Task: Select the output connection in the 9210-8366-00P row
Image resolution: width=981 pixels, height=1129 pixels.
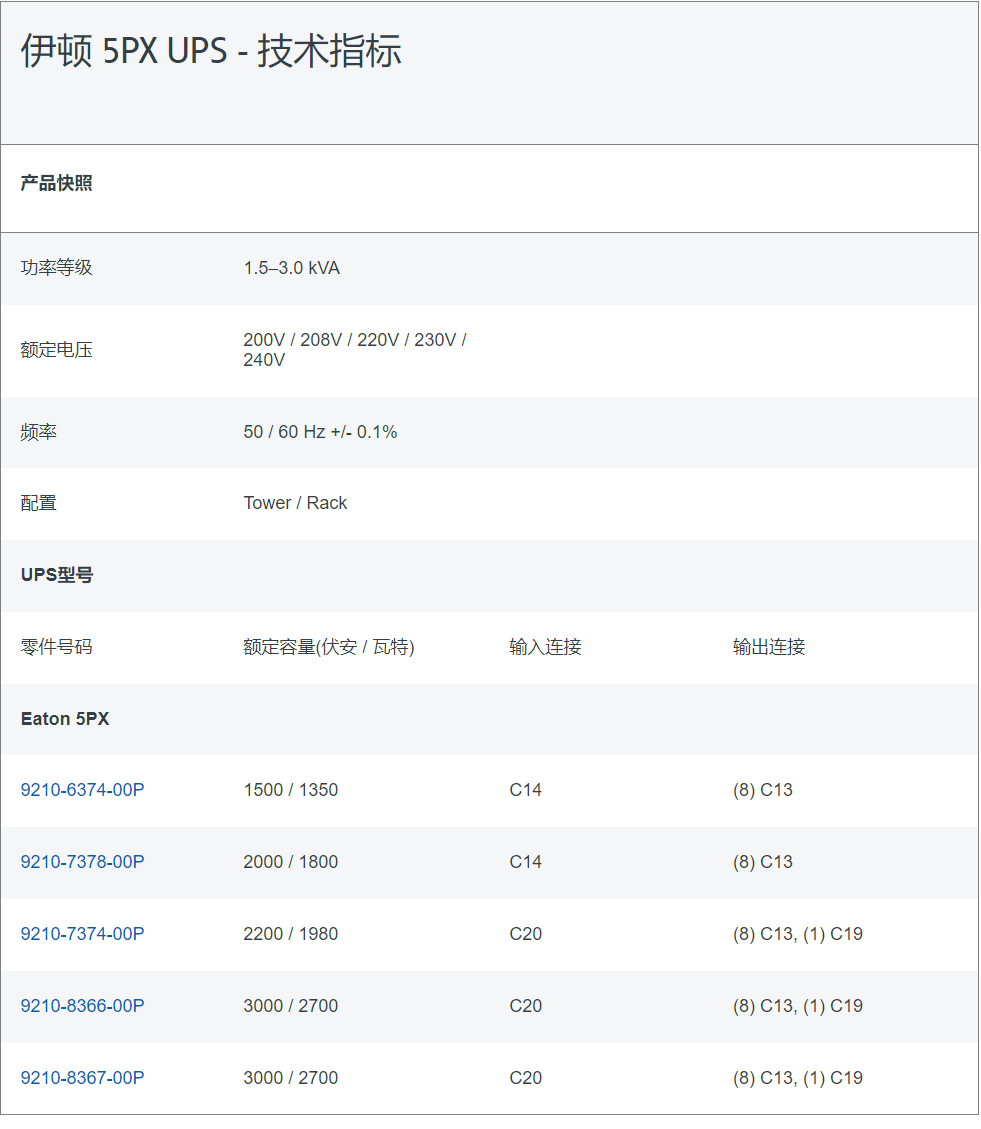Action: (x=798, y=1006)
